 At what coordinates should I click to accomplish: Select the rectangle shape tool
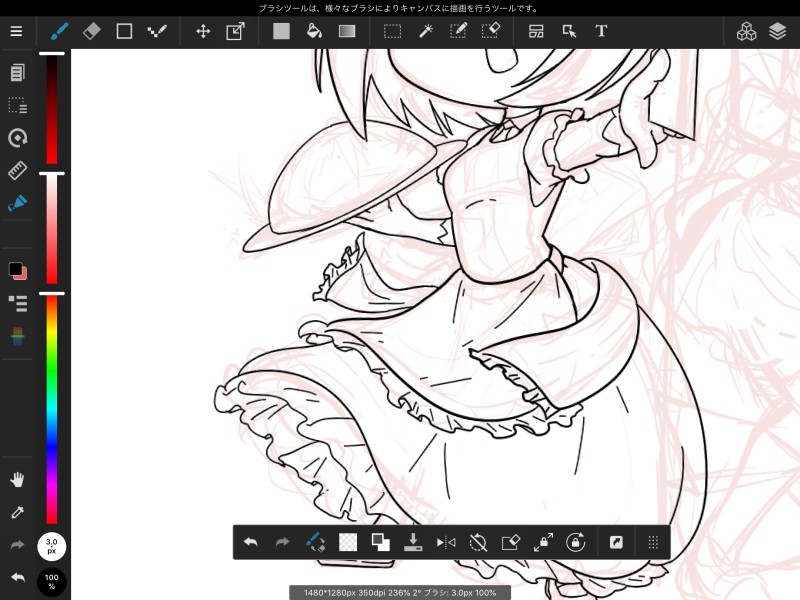tap(124, 31)
